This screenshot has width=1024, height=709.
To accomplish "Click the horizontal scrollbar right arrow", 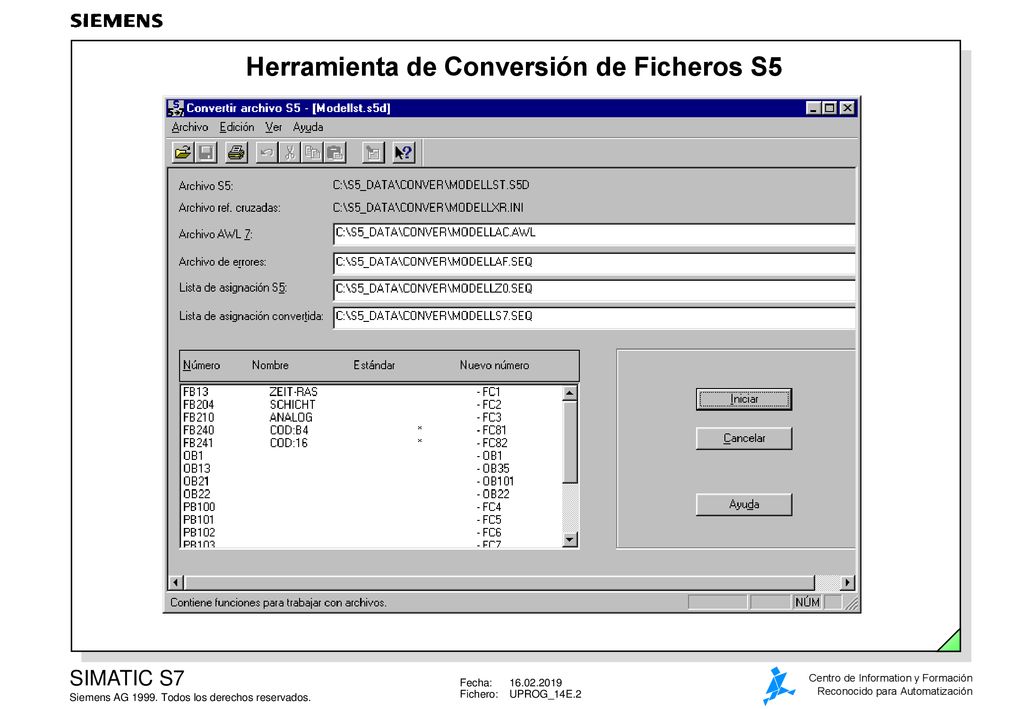I will click(847, 582).
